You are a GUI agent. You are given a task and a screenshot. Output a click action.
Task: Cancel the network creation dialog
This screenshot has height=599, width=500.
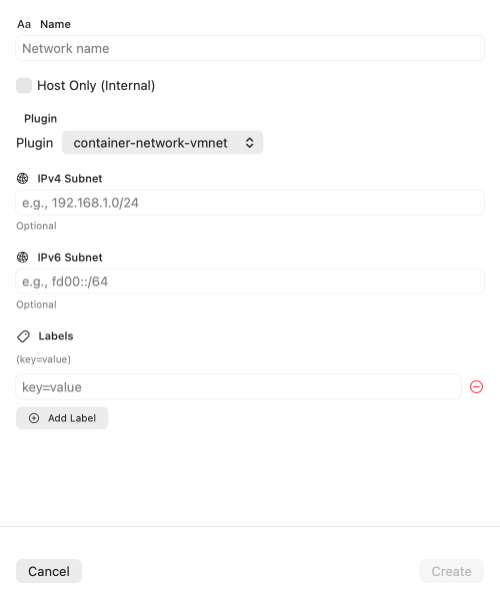[x=49, y=571]
